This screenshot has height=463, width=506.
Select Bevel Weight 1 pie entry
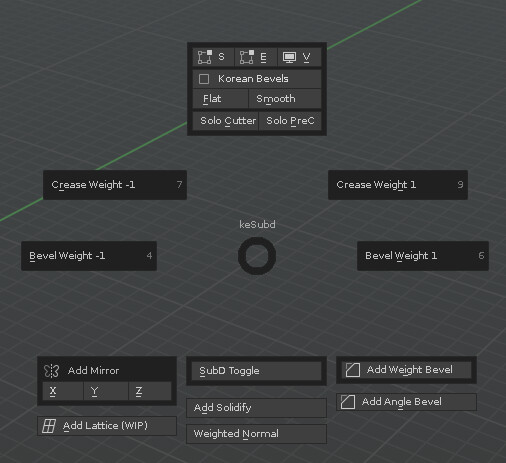(x=423, y=256)
